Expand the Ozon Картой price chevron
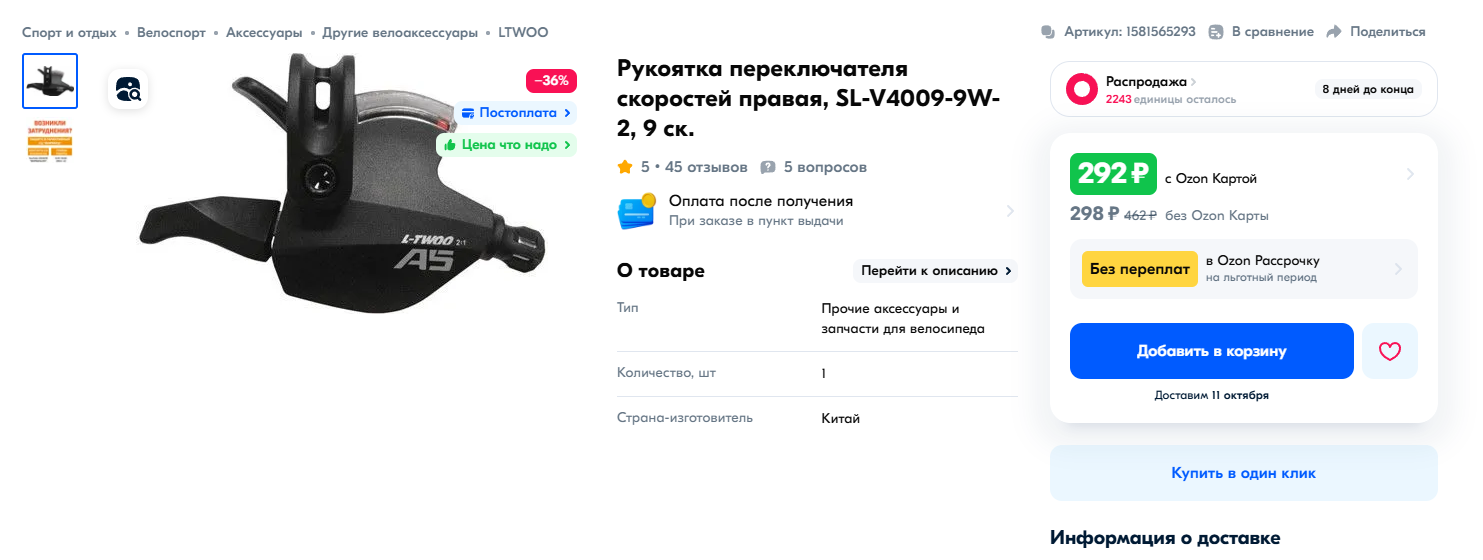Viewport: 1483px width, 560px height. (1410, 174)
